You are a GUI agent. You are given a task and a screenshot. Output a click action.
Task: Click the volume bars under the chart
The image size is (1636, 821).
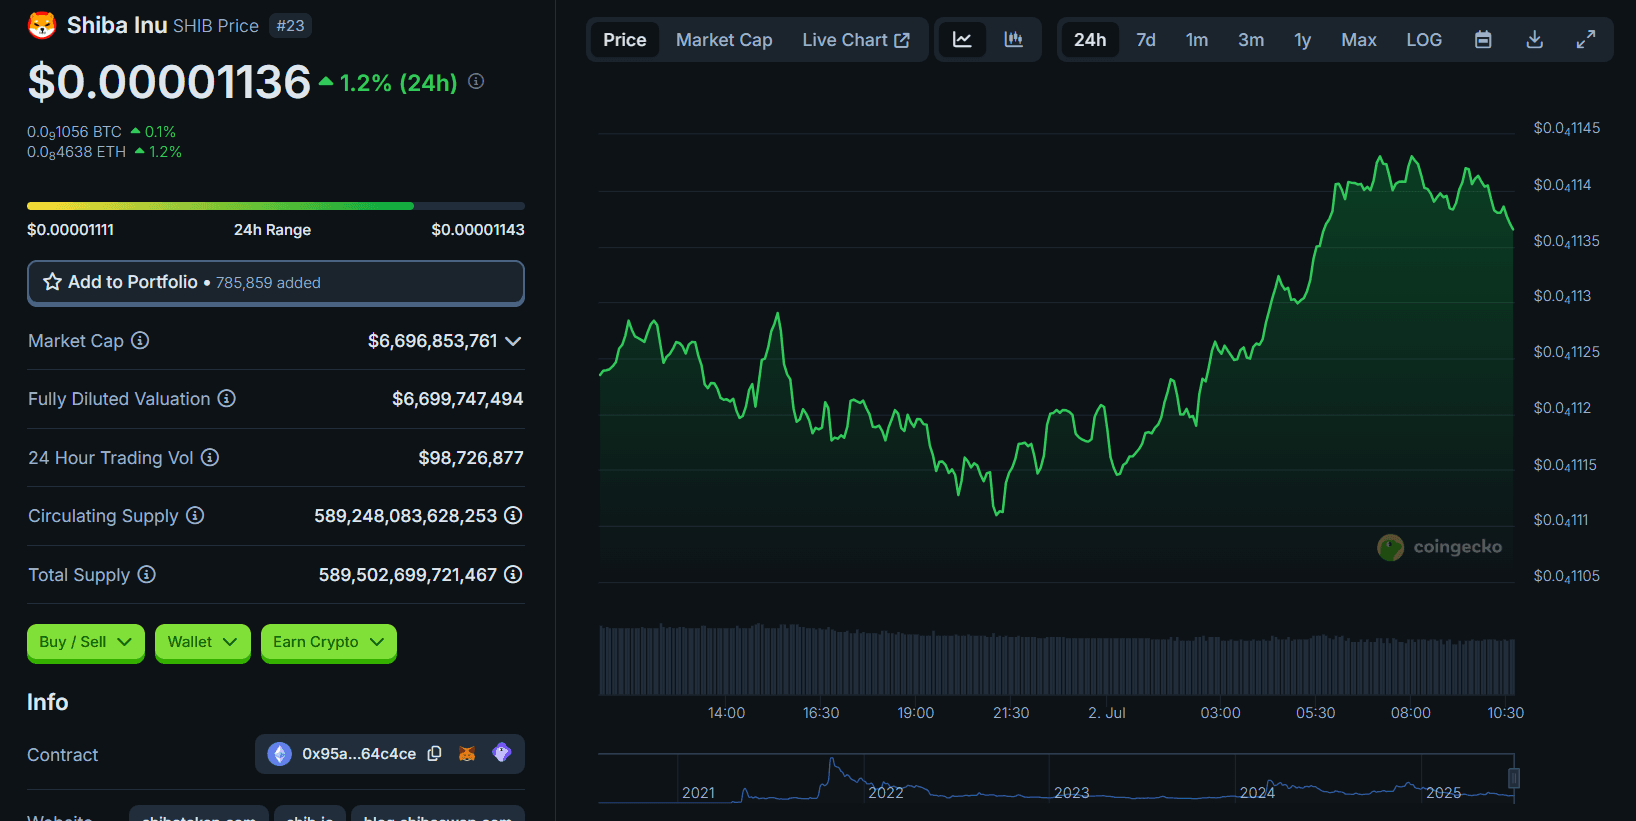pos(1057,660)
